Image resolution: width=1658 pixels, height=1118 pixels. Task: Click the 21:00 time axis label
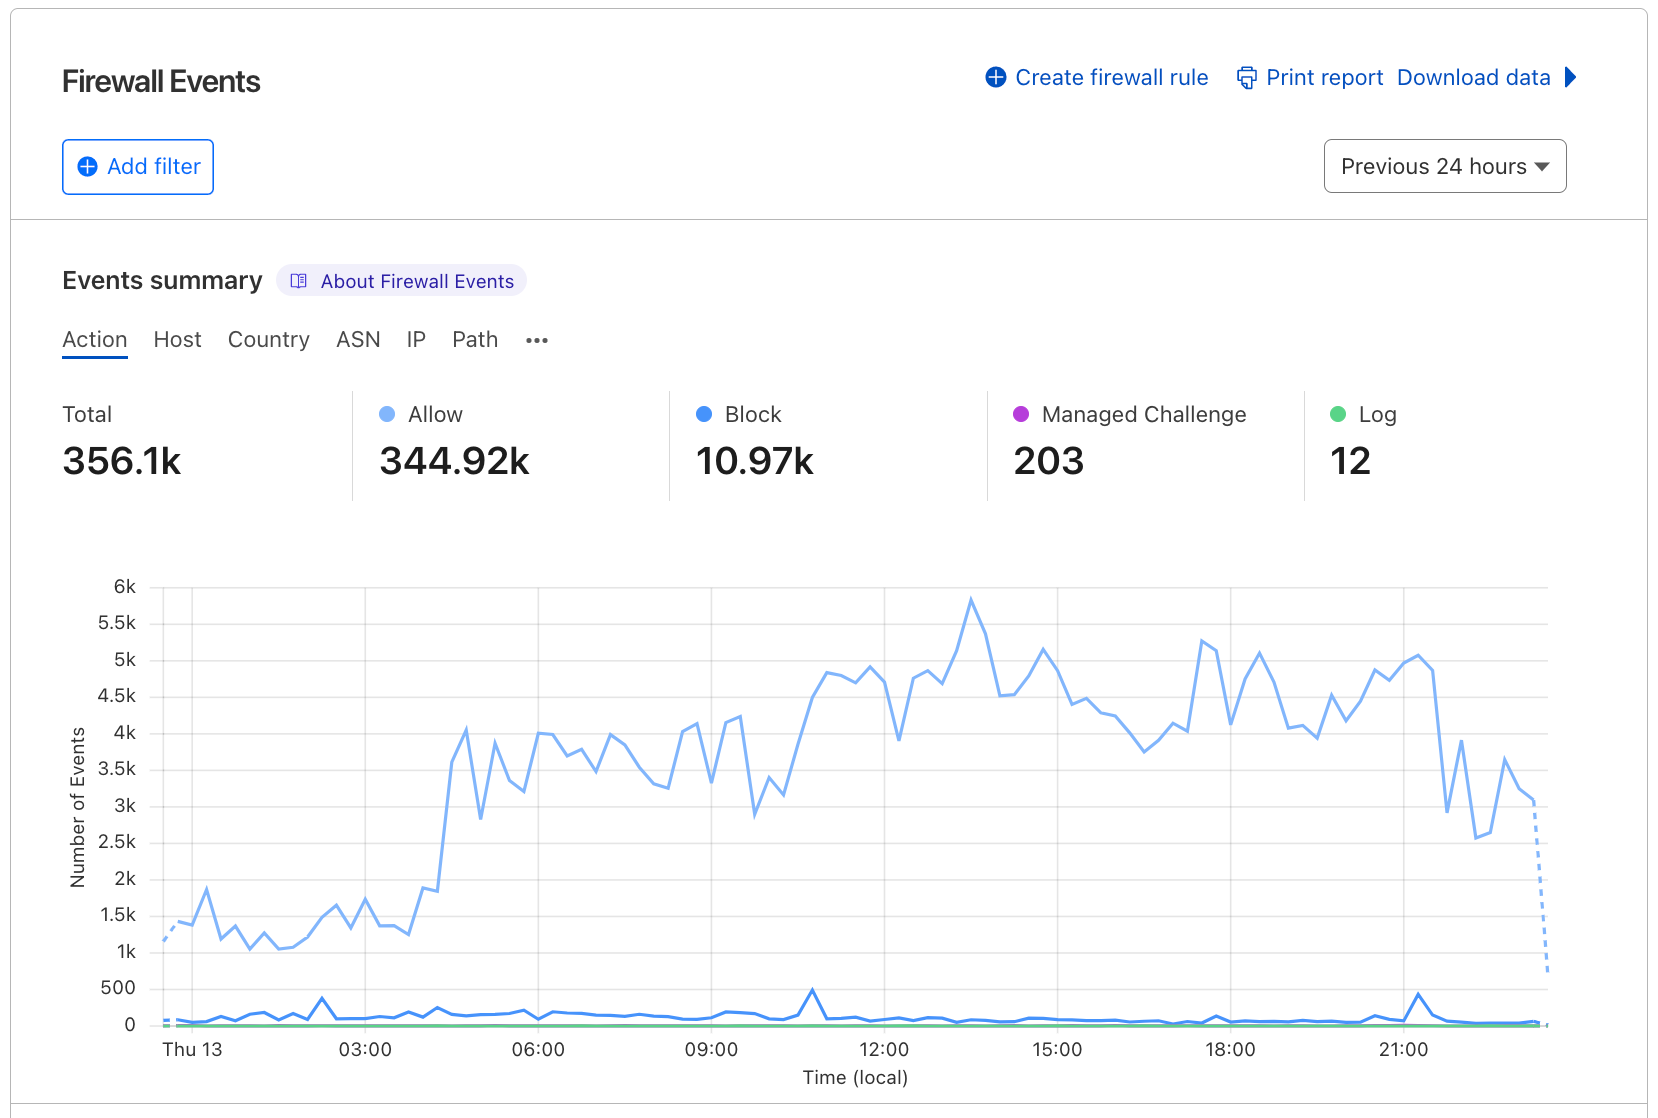(1403, 1050)
